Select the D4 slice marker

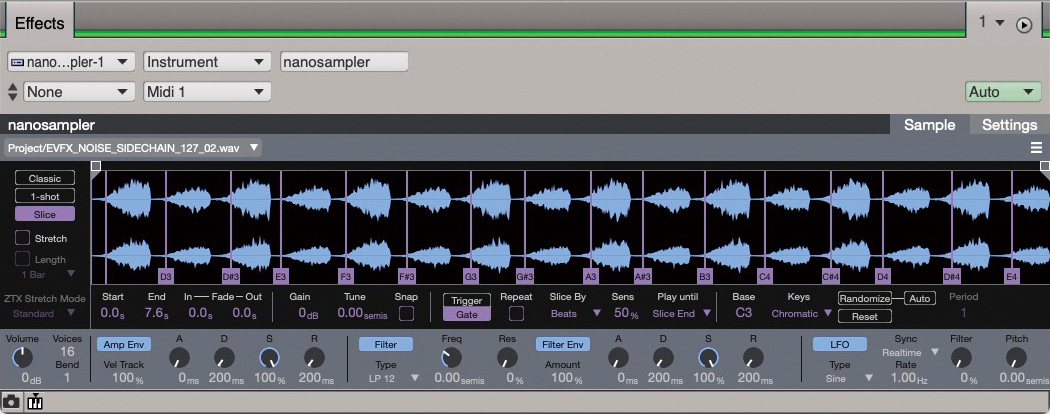pyautogui.click(x=883, y=276)
